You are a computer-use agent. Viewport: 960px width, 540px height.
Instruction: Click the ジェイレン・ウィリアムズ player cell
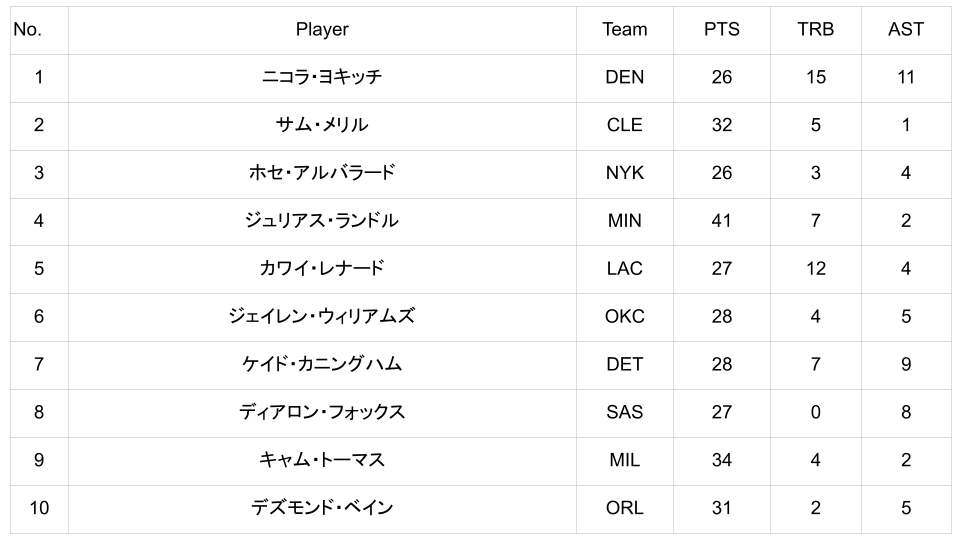pyautogui.click(x=322, y=317)
